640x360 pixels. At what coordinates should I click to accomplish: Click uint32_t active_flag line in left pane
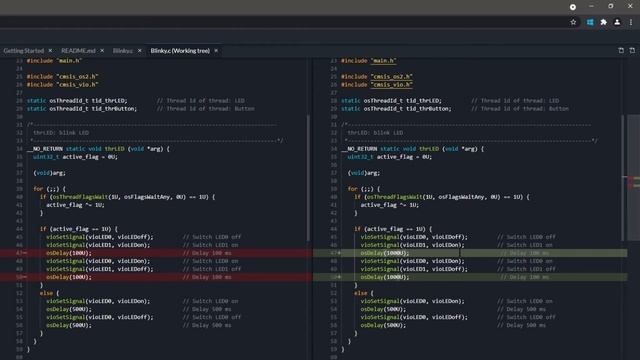coord(76,157)
